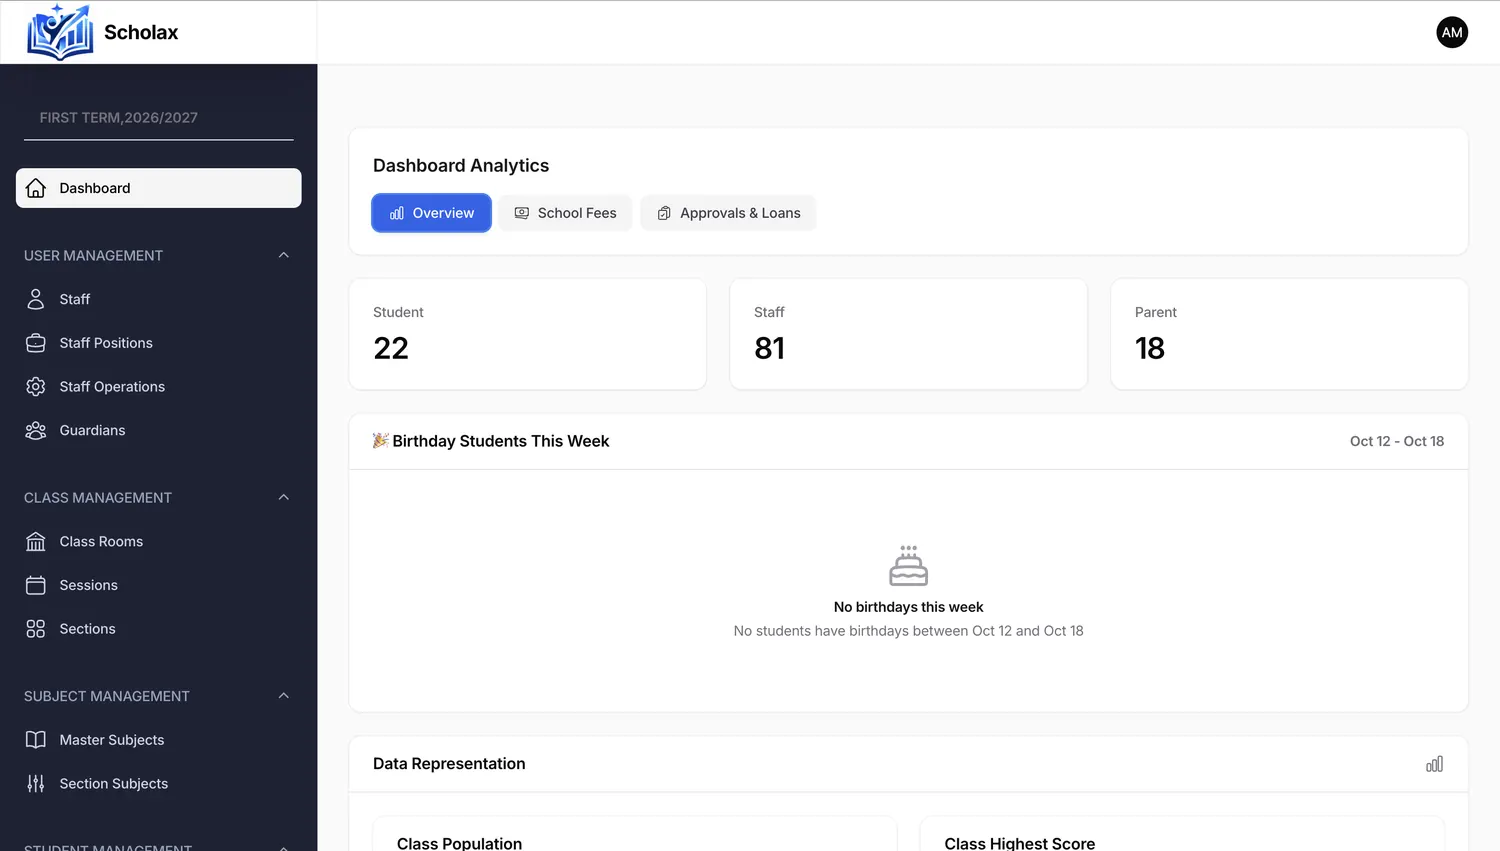Click the FIRST TERM,2026/2027 term label
Screen dimensions: 1500x851
click(118, 117)
